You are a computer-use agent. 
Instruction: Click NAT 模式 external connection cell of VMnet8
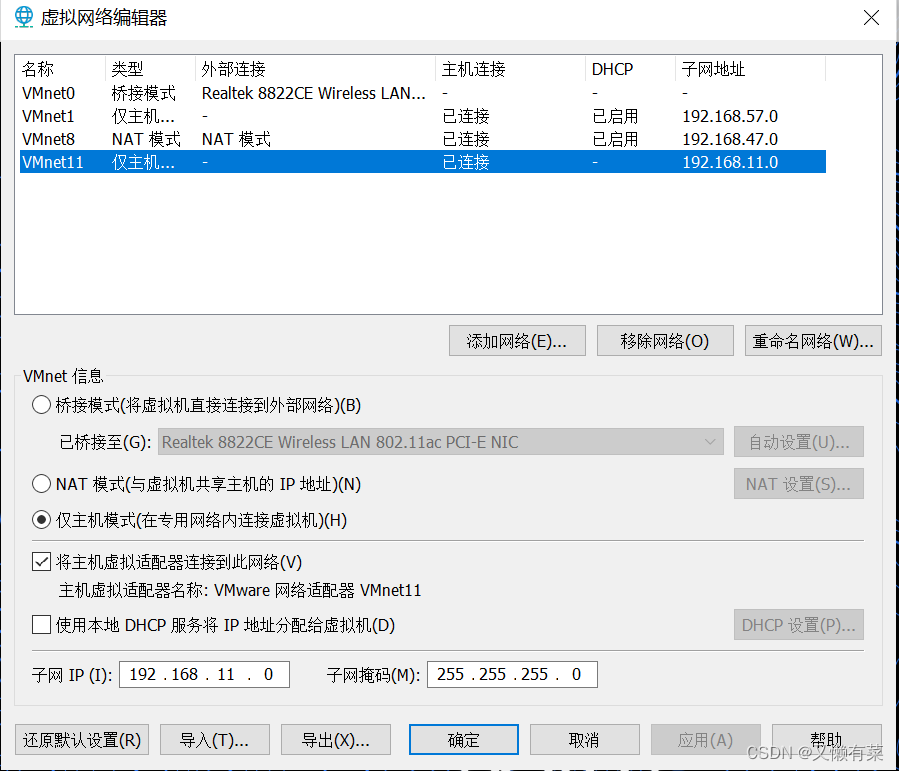[x=236, y=139]
